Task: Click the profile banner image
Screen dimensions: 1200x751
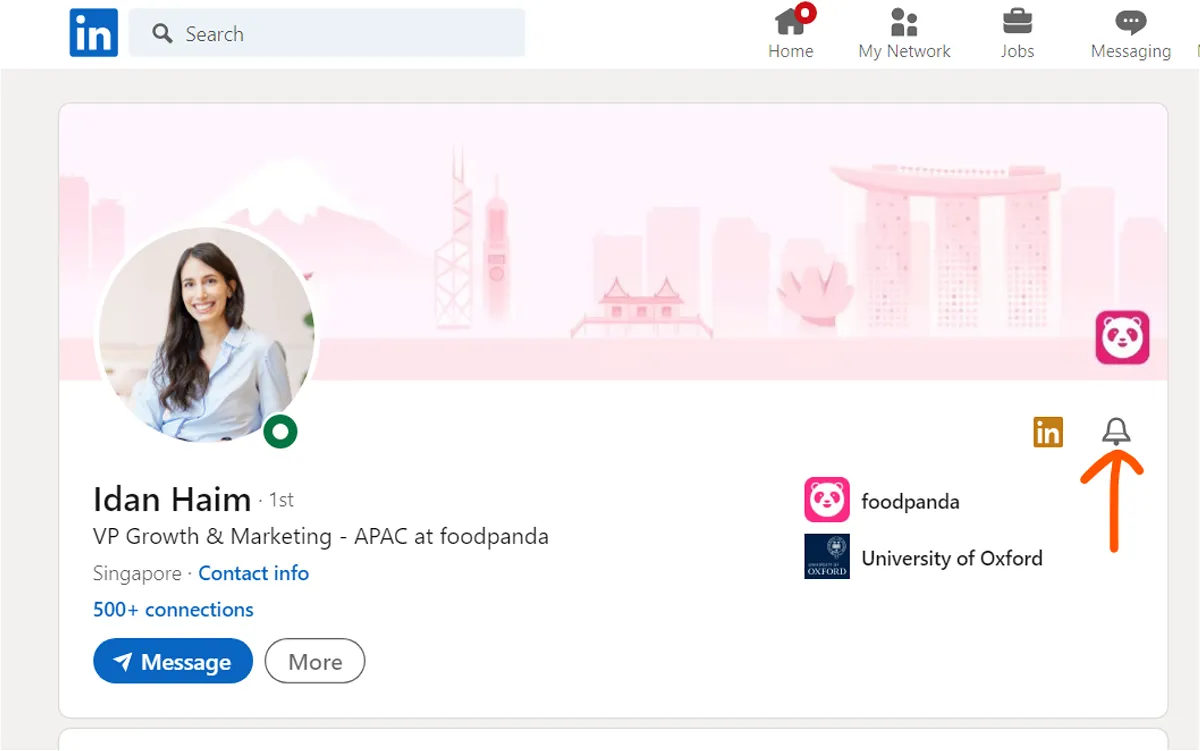Action: coord(613,242)
